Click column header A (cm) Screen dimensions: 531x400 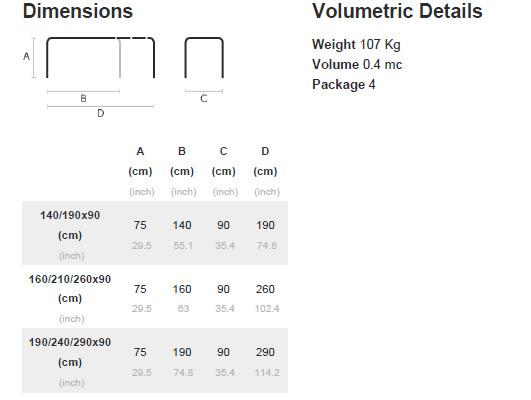140,161
